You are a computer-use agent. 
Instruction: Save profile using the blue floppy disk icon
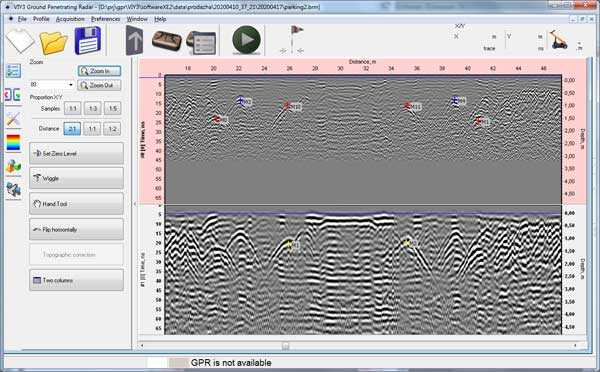(88, 40)
